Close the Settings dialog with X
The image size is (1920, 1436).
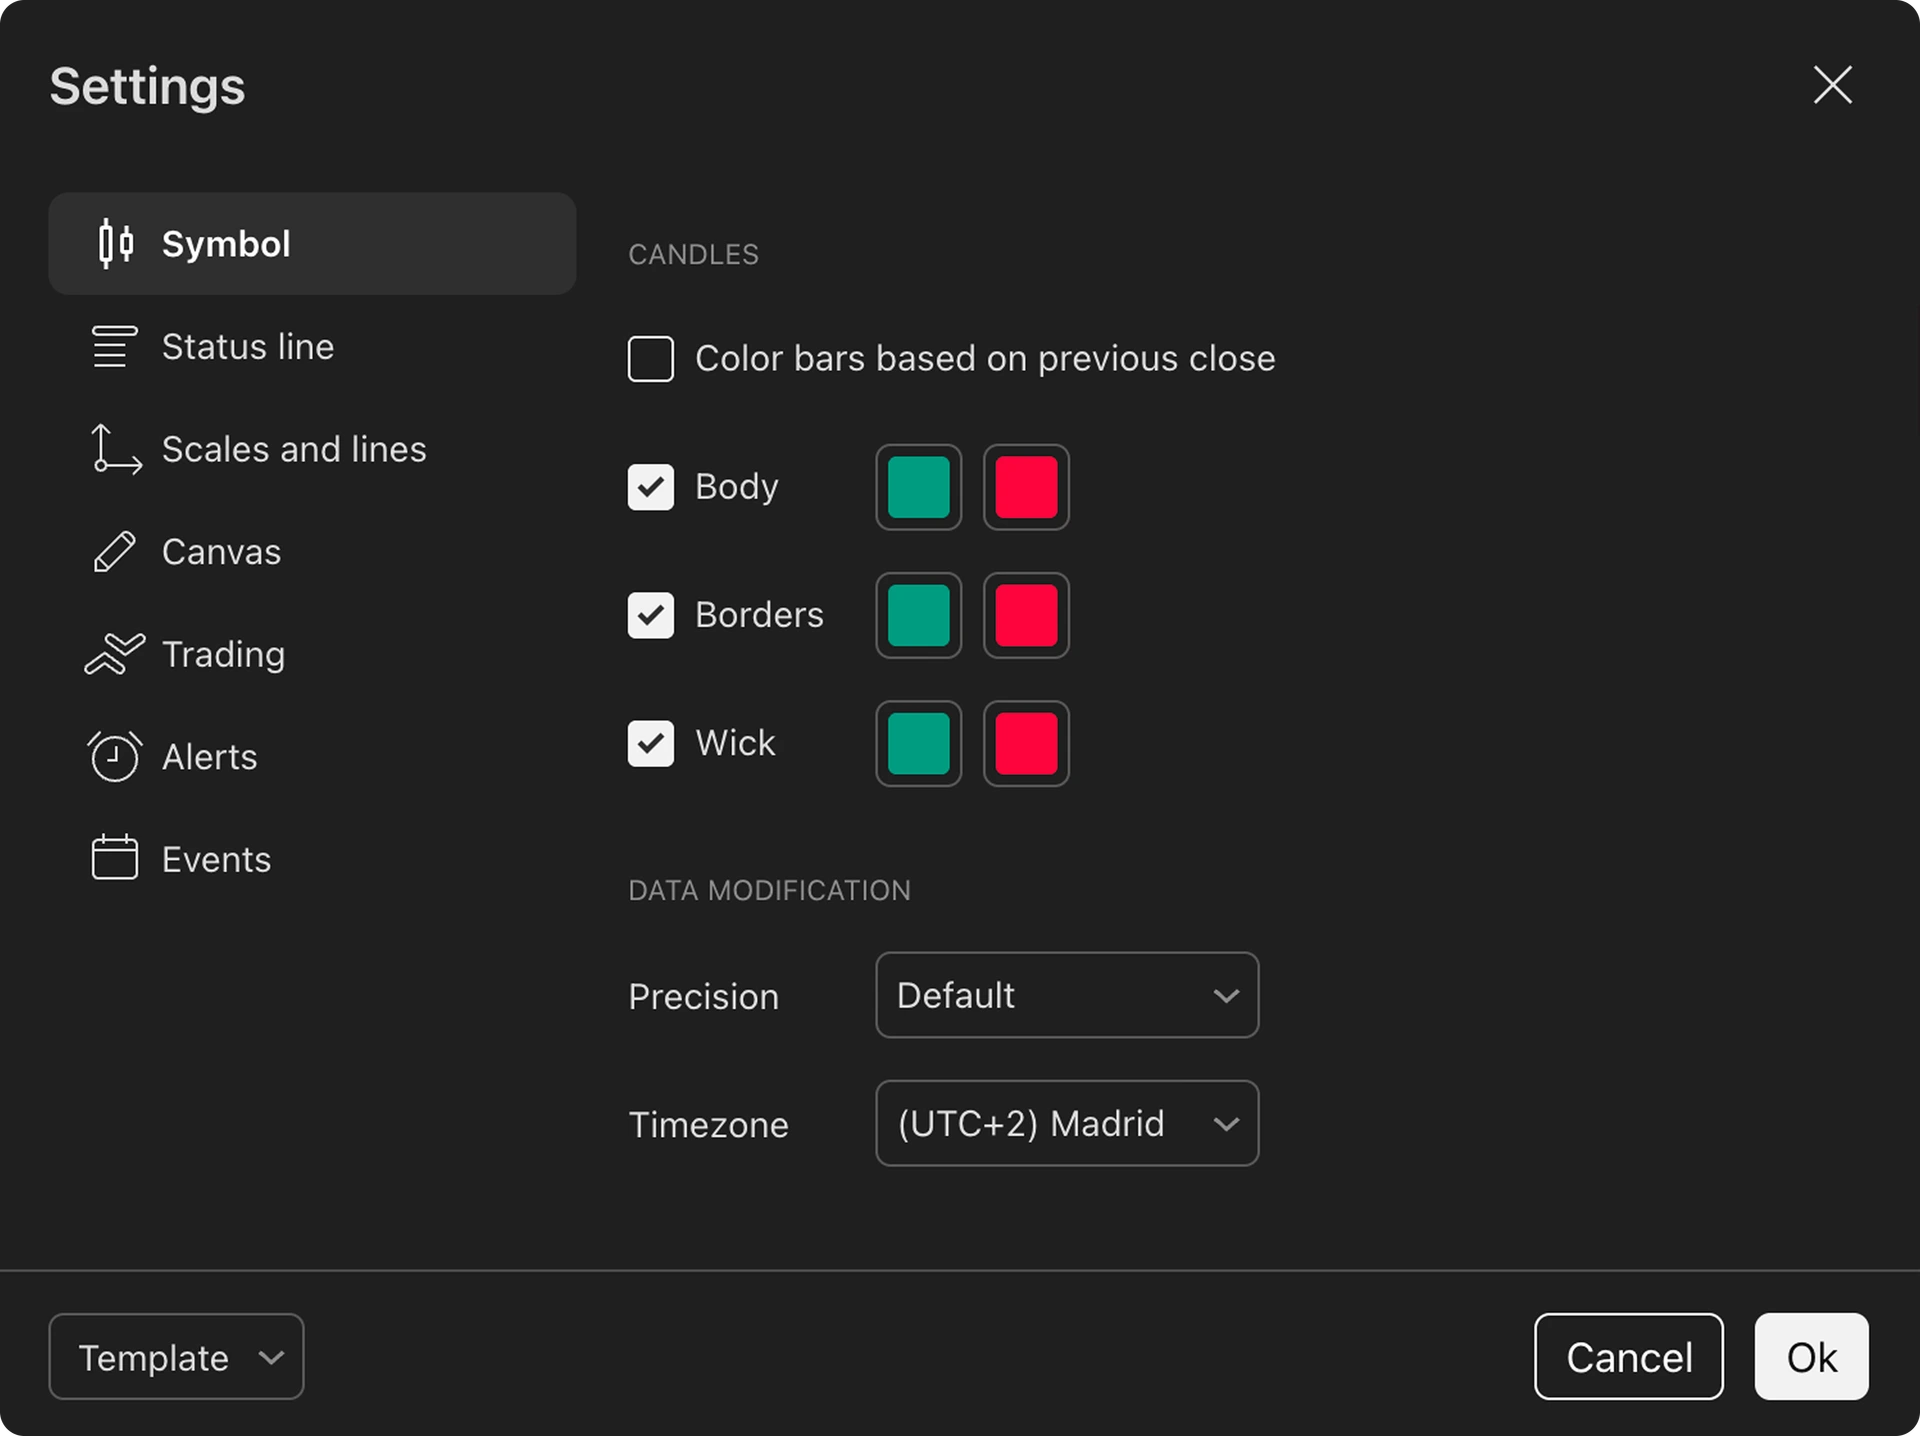pos(1832,85)
